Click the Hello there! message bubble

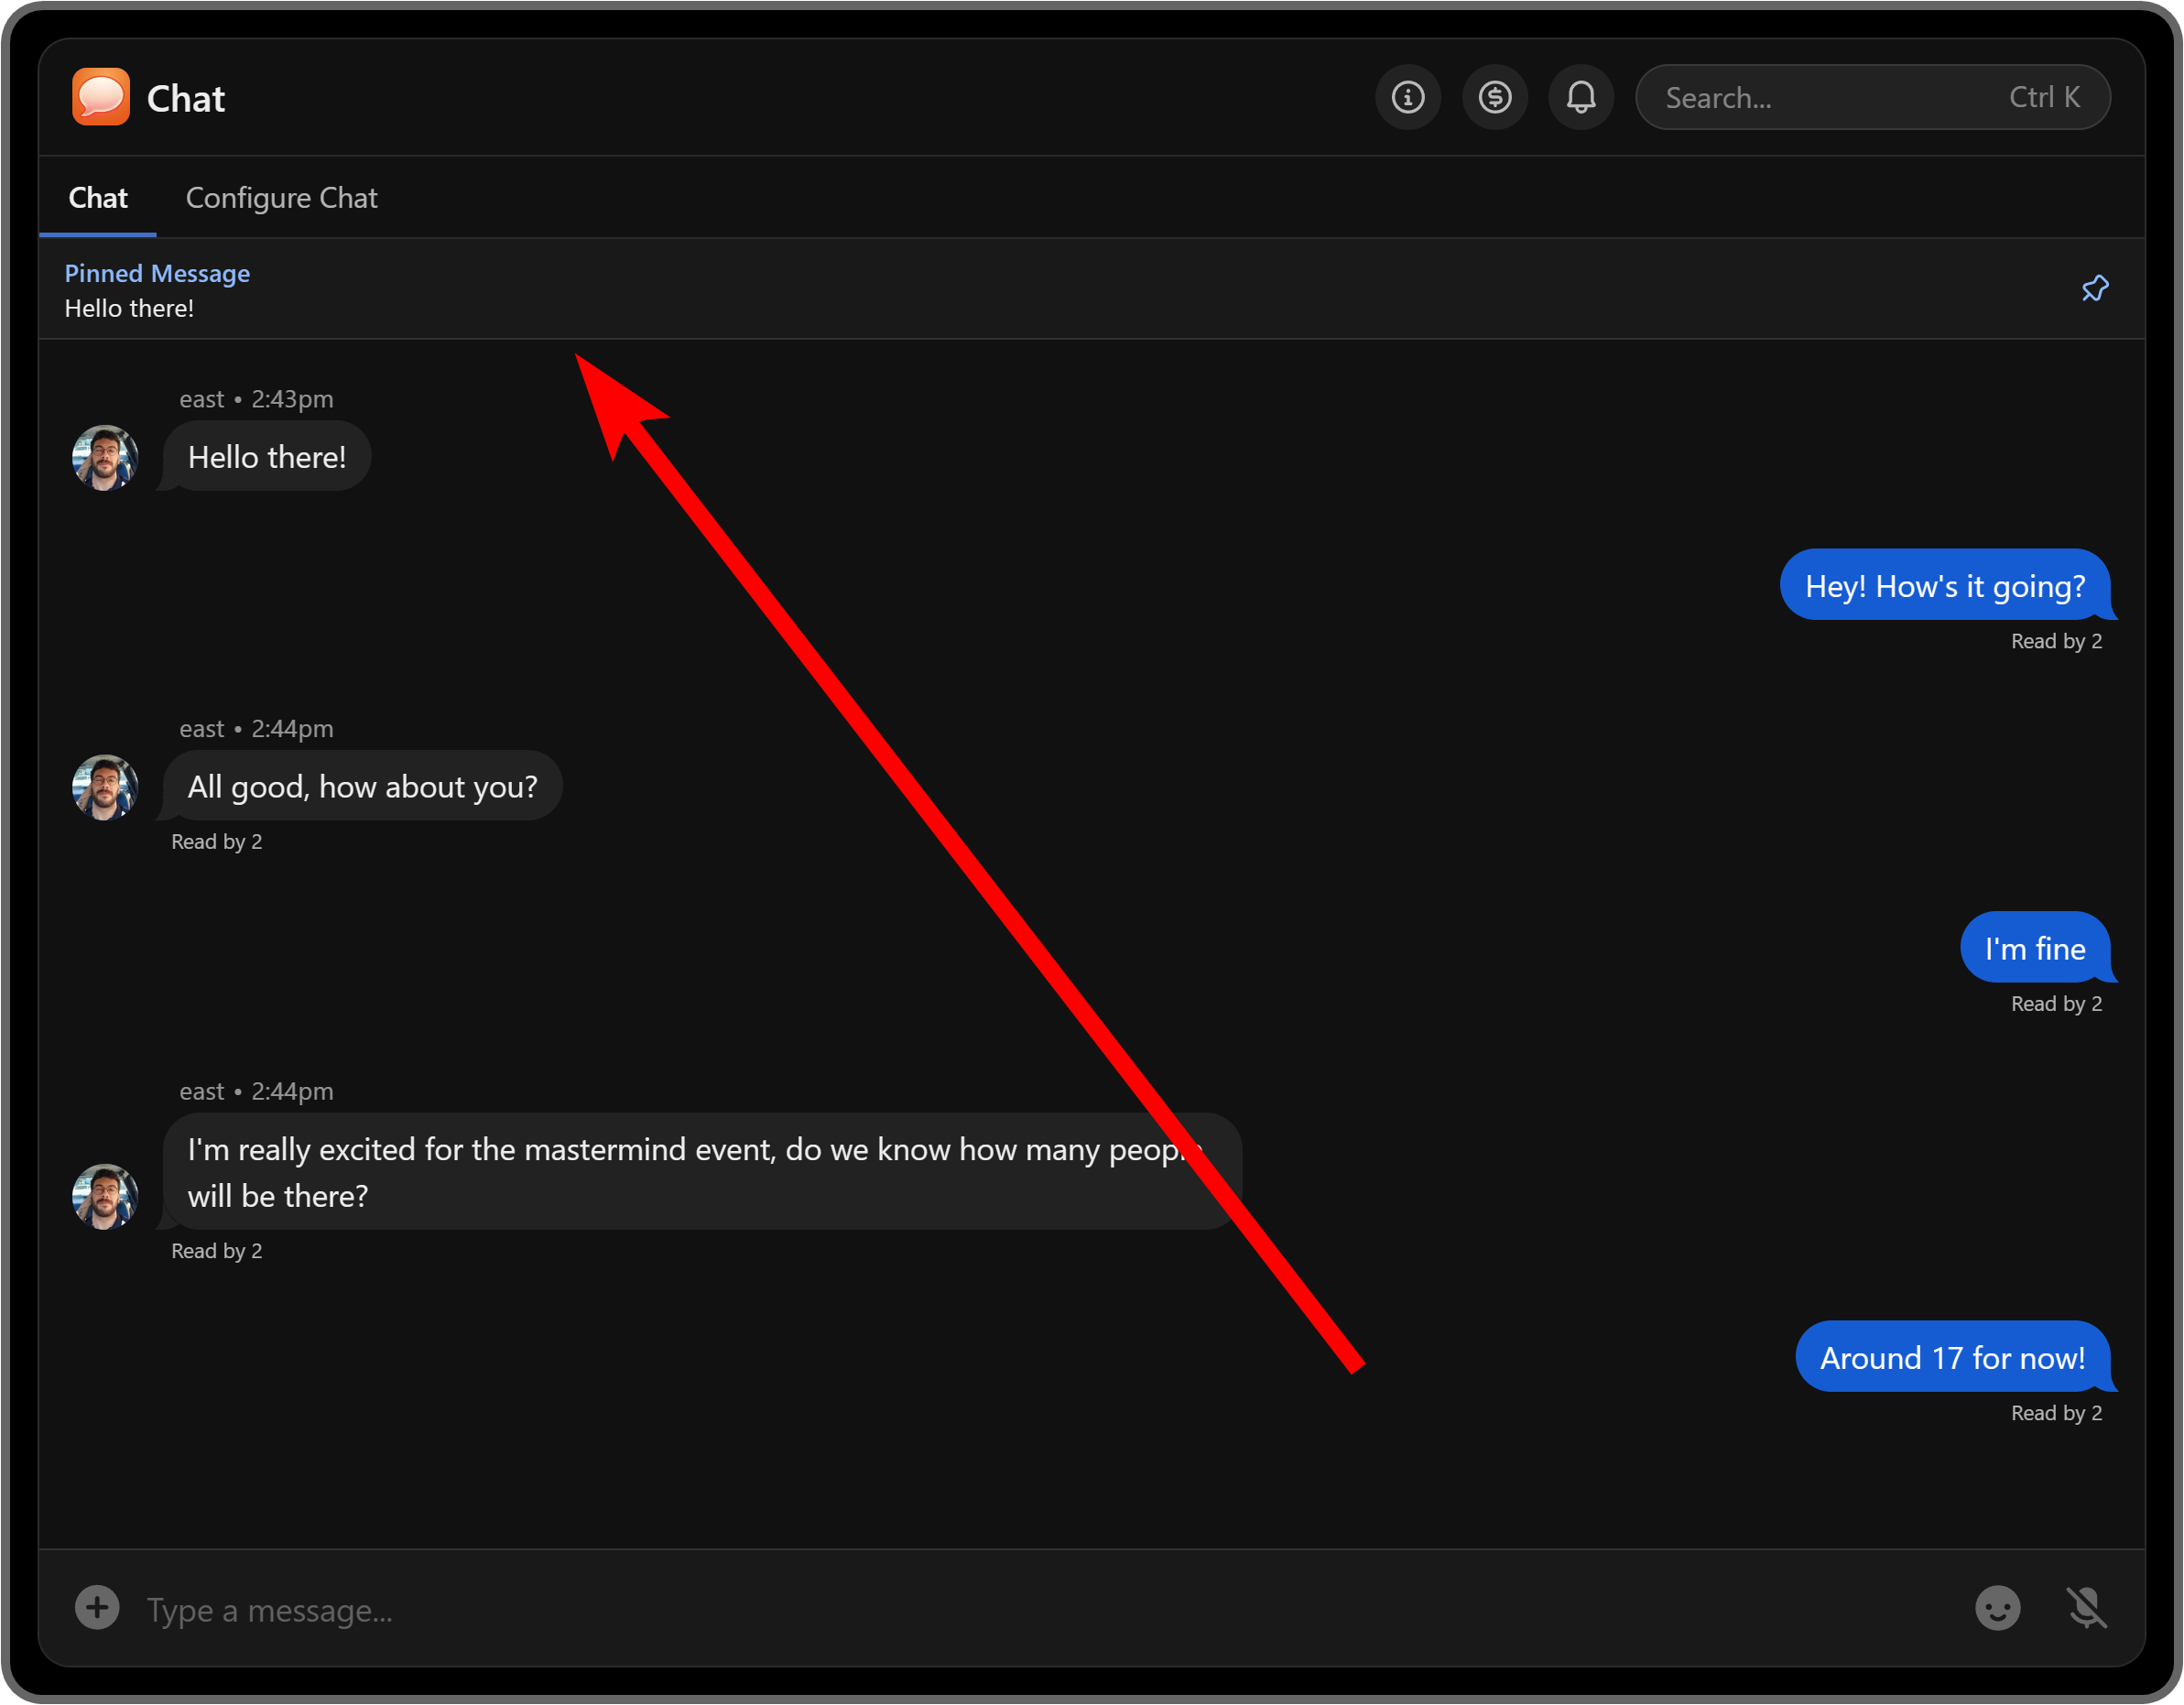tap(267, 457)
